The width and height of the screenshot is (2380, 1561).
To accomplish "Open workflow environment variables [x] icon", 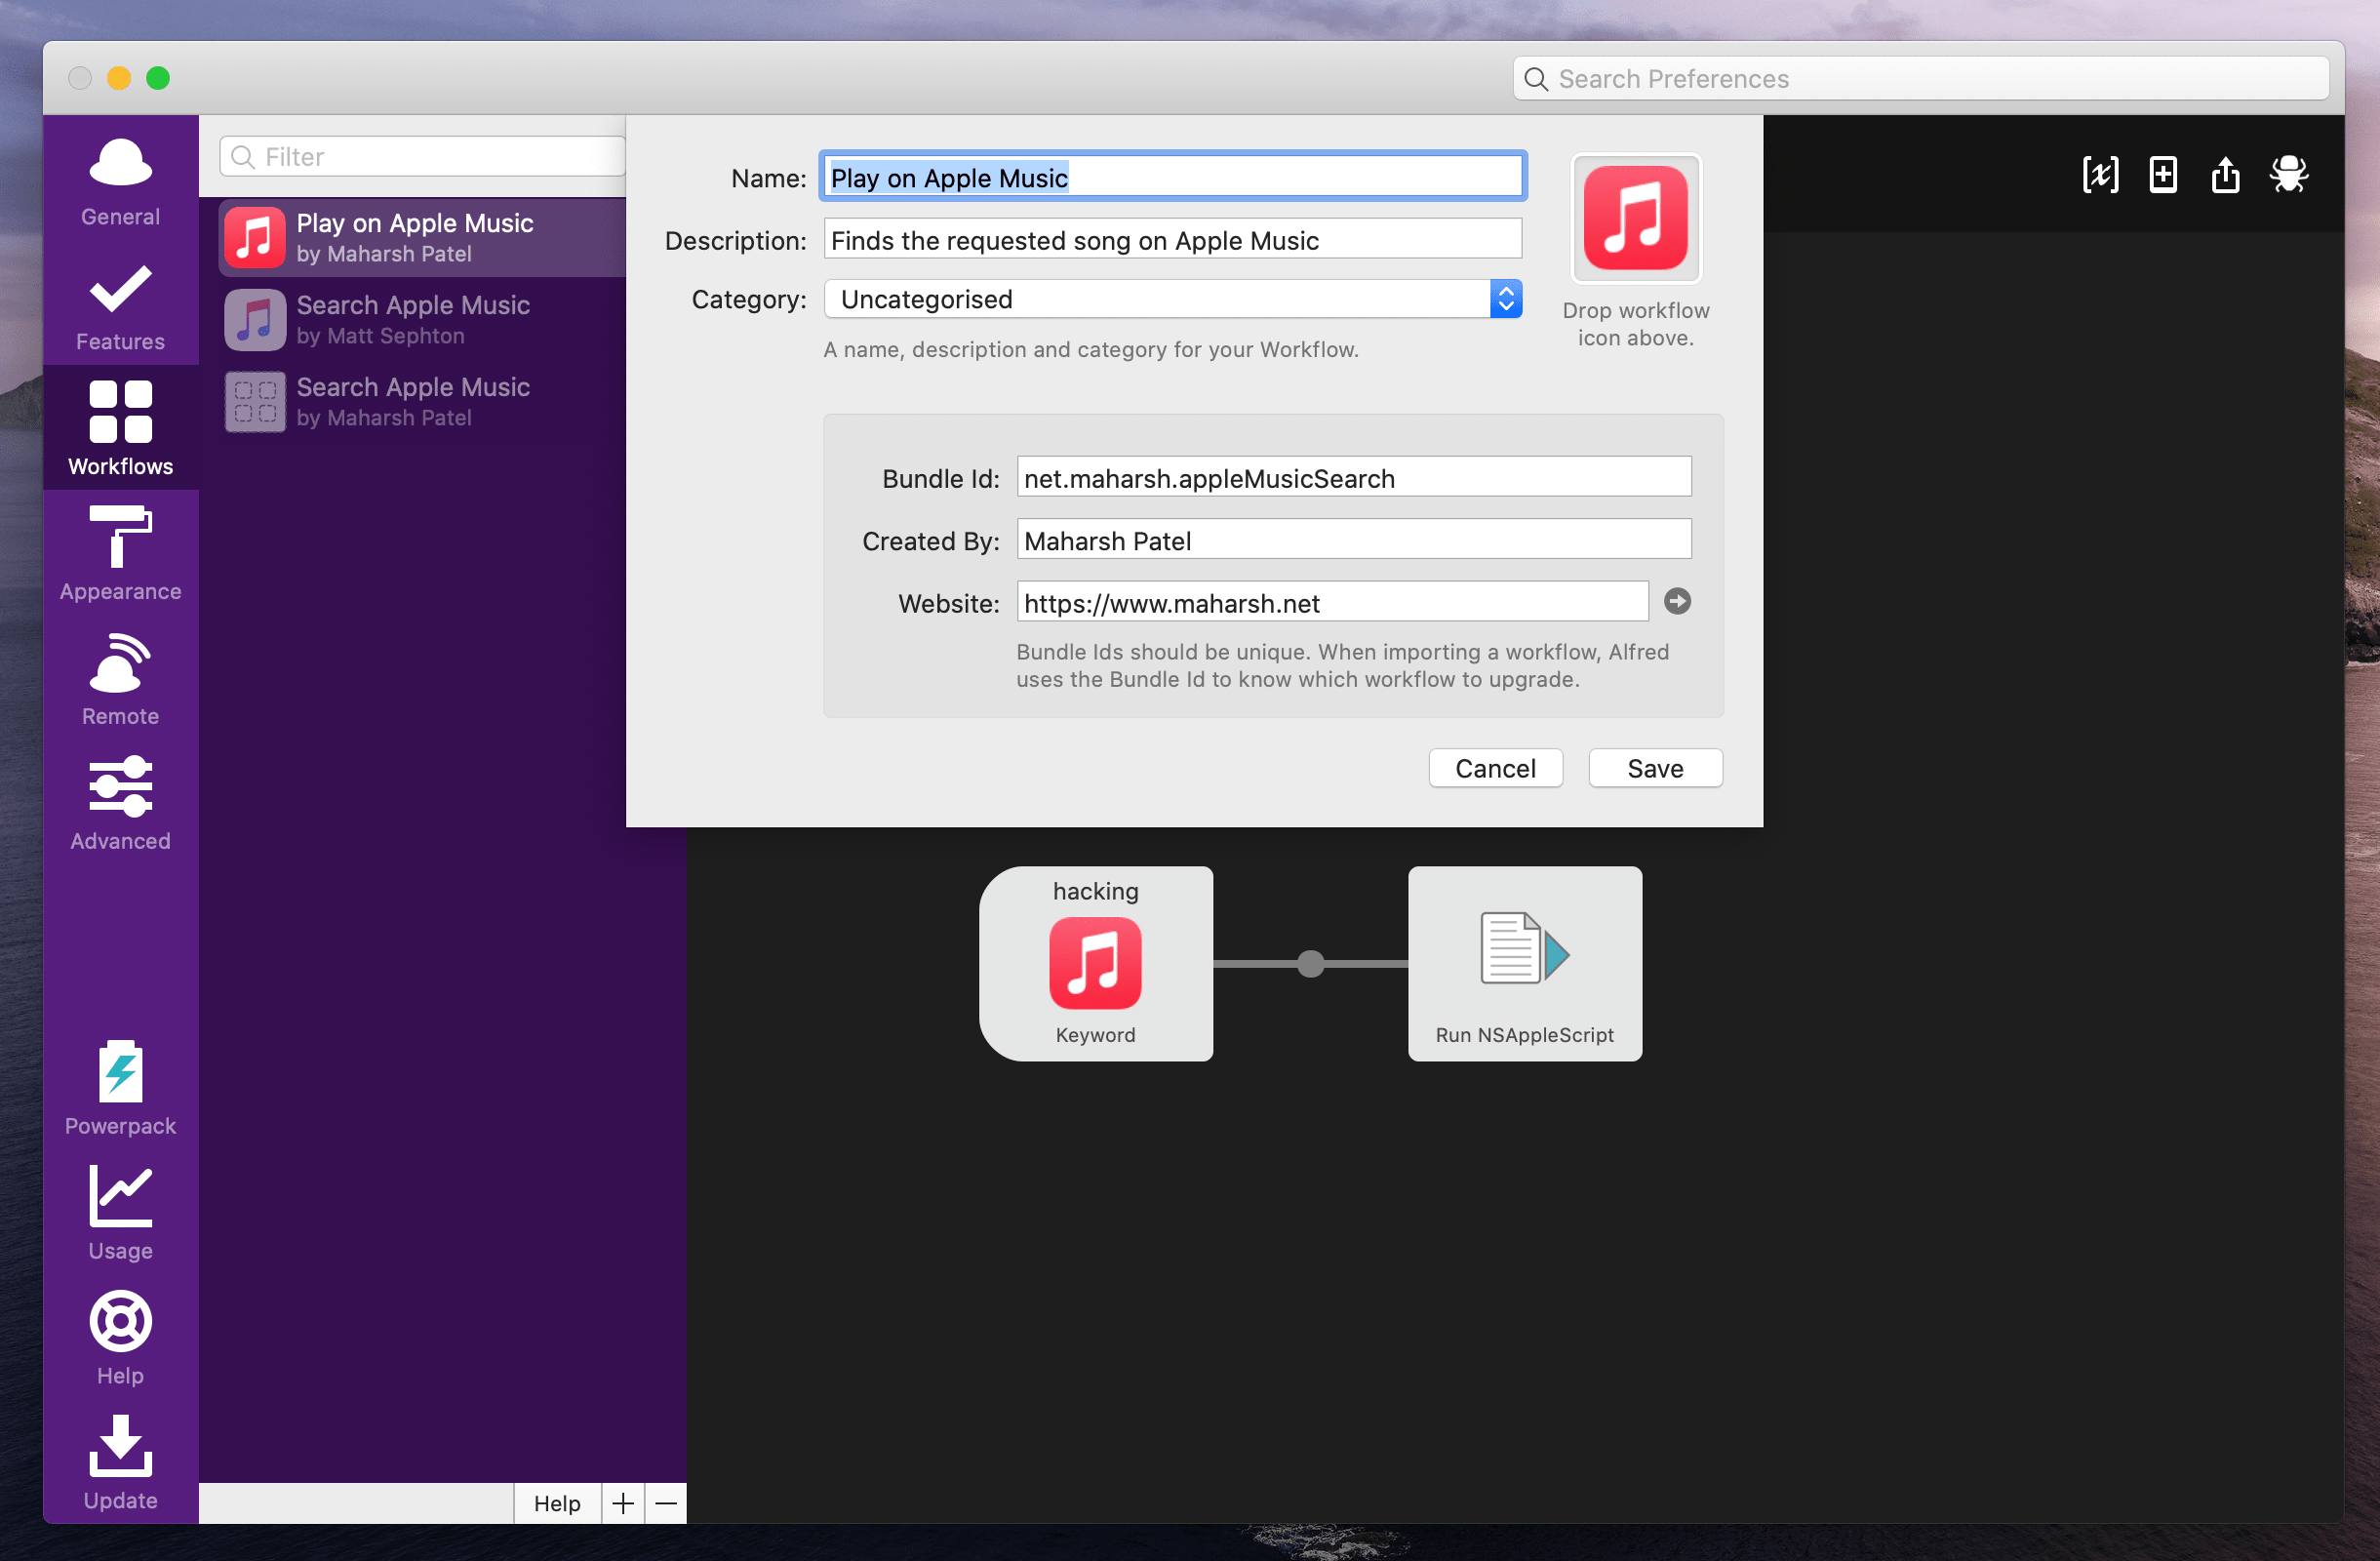I will tap(2100, 175).
